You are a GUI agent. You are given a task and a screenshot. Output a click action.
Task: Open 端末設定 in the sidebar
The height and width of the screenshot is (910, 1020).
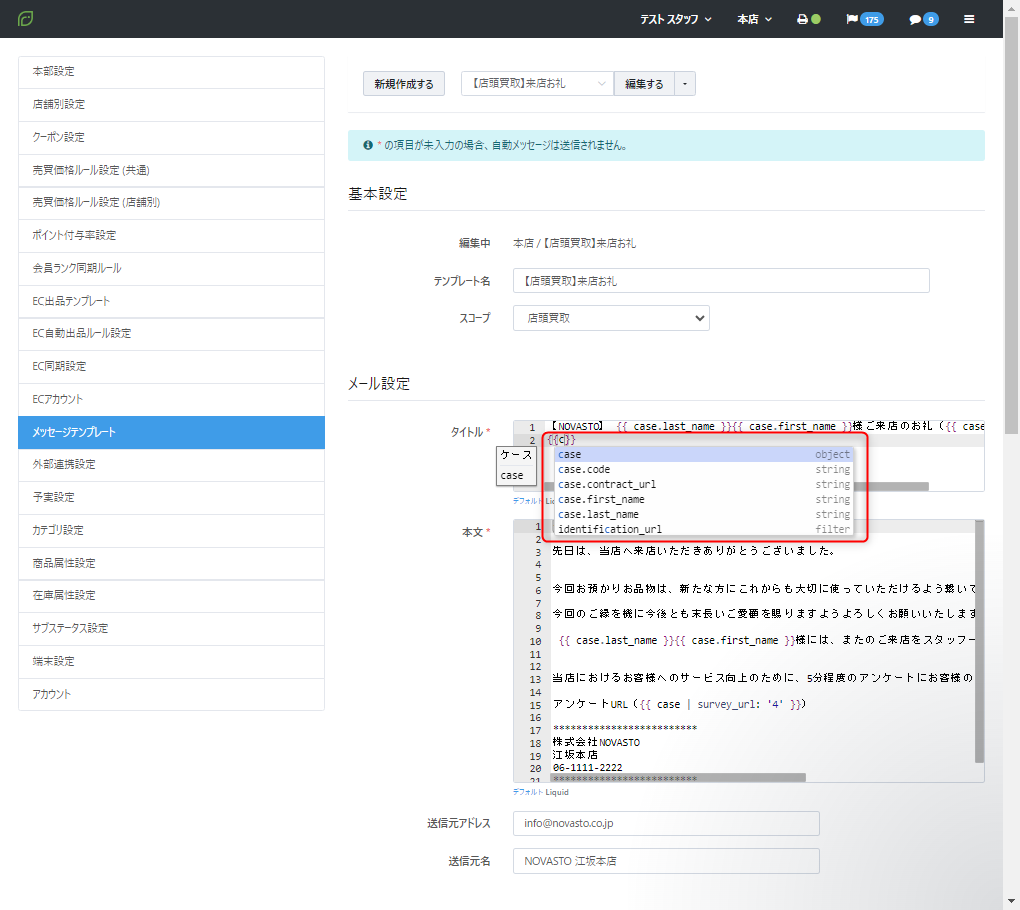click(171, 662)
